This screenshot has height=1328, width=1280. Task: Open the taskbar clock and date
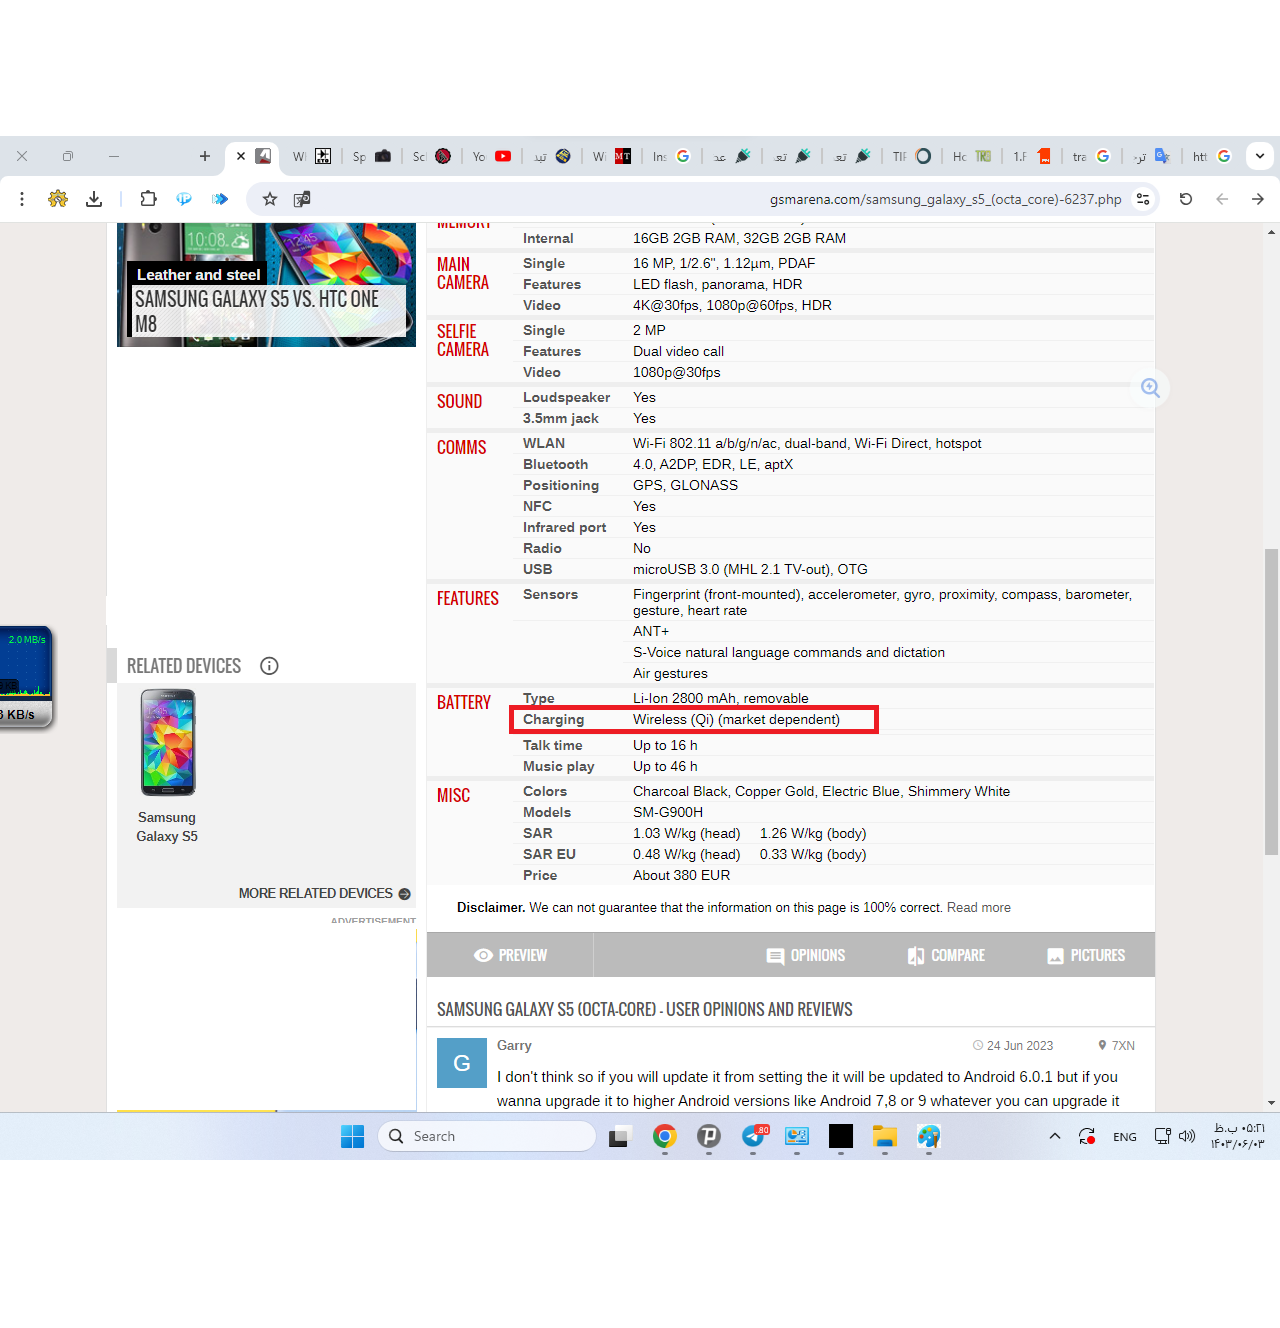(1239, 1136)
